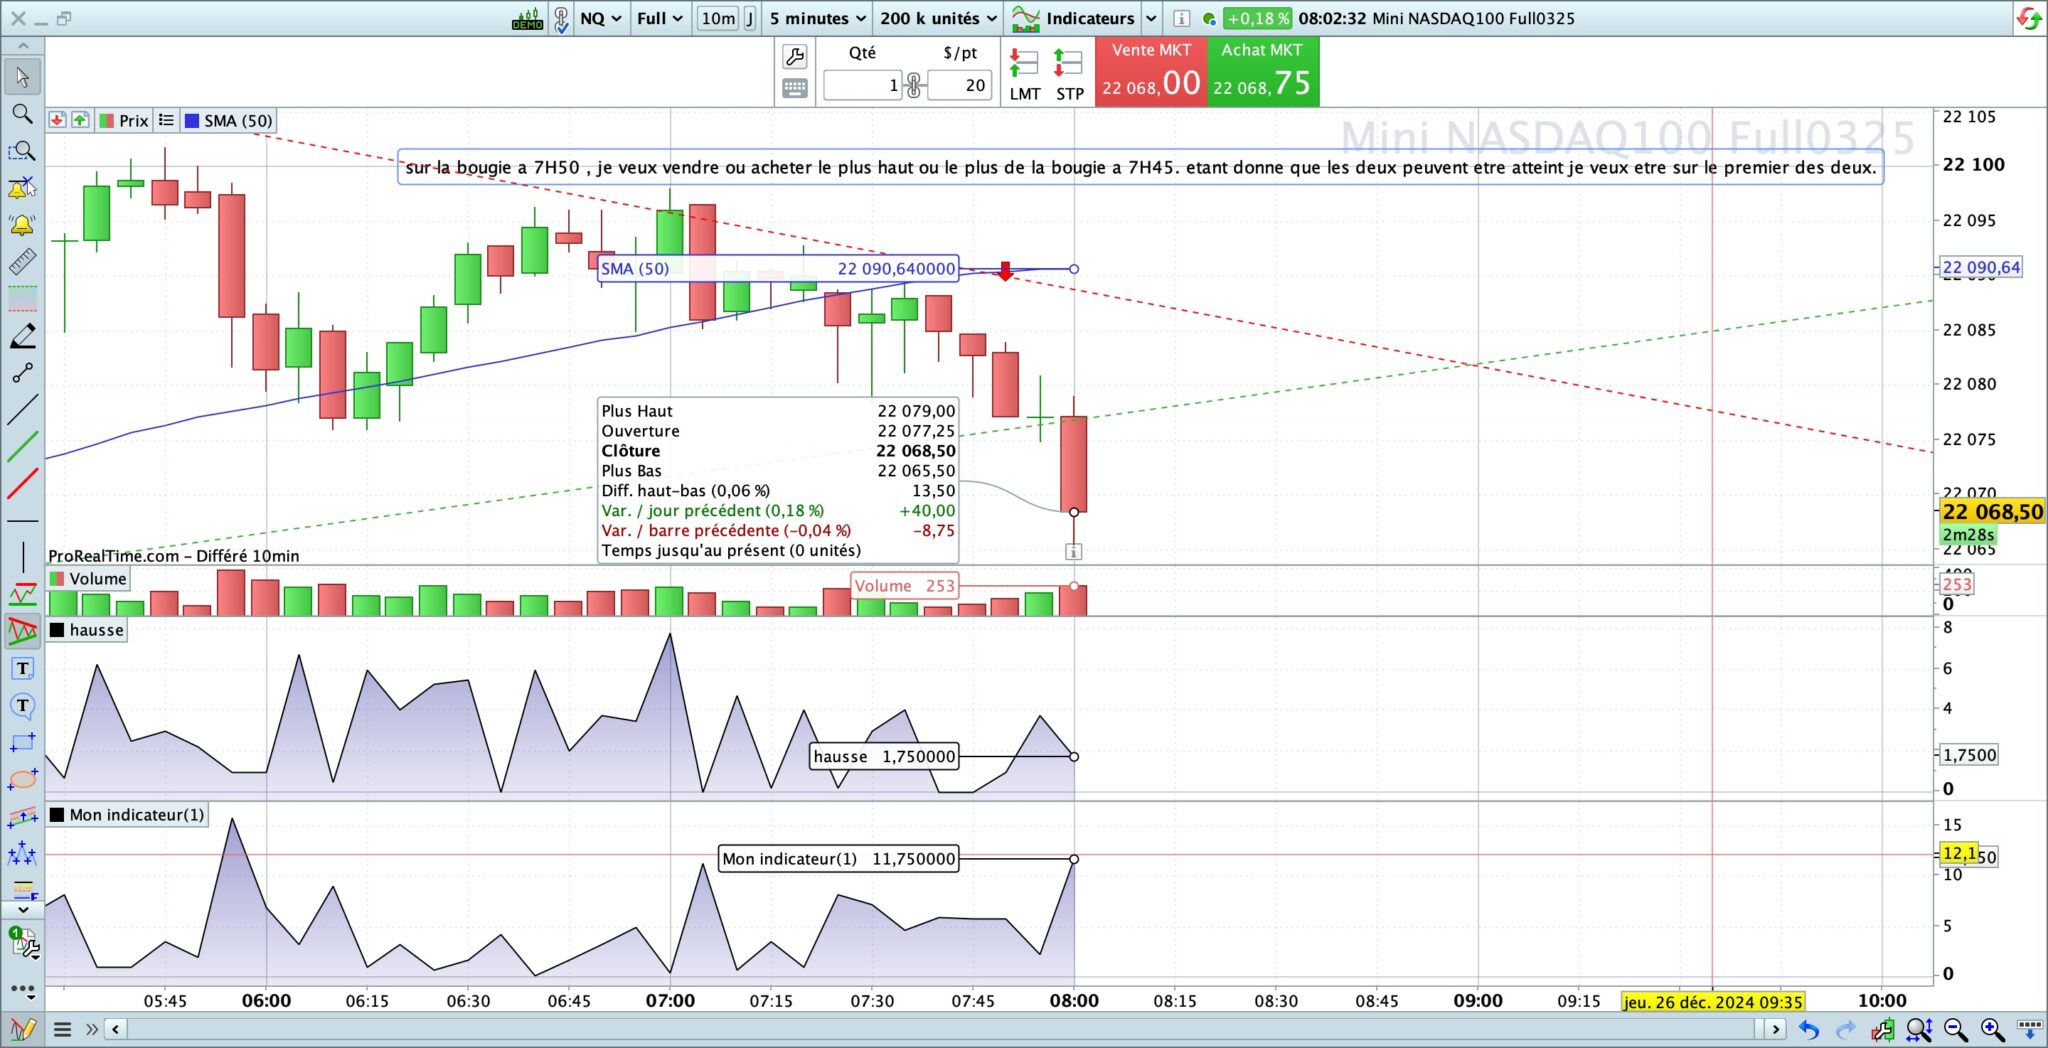Open the 5 minutes timeframe dropdown
The width and height of the screenshot is (2048, 1048).
pyautogui.click(x=817, y=18)
